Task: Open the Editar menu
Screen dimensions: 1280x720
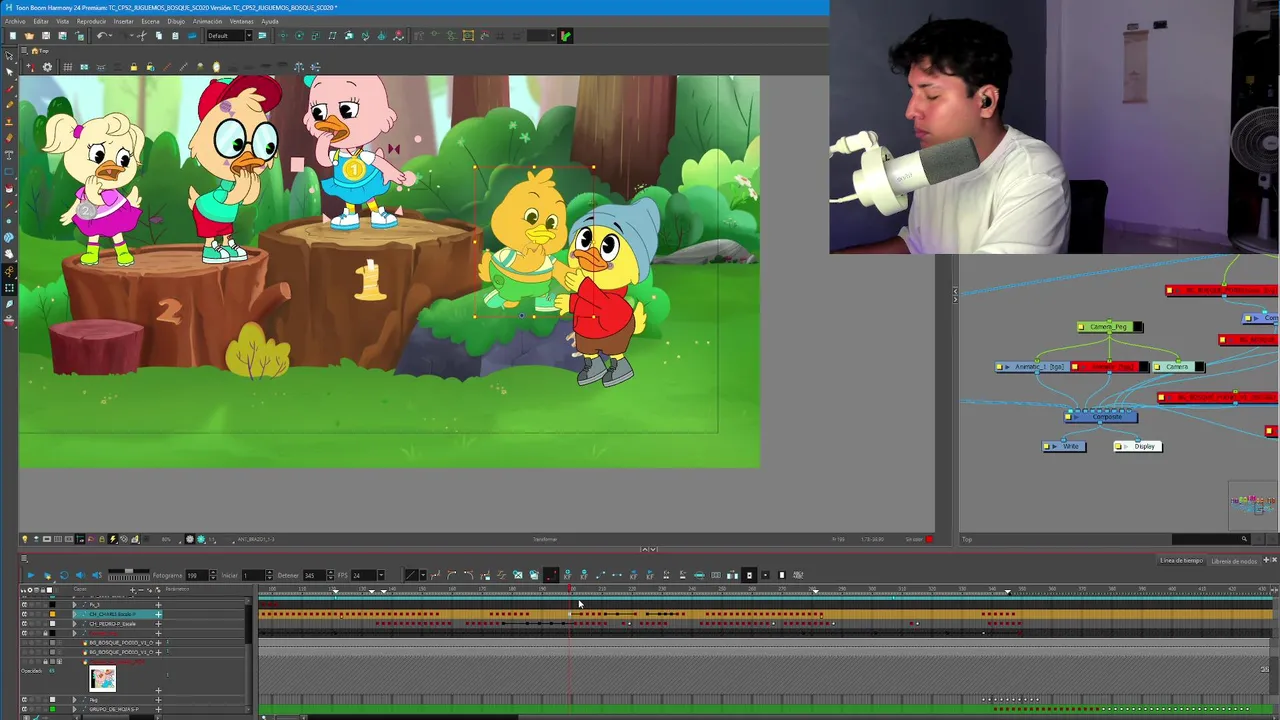Action: click(x=41, y=21)
